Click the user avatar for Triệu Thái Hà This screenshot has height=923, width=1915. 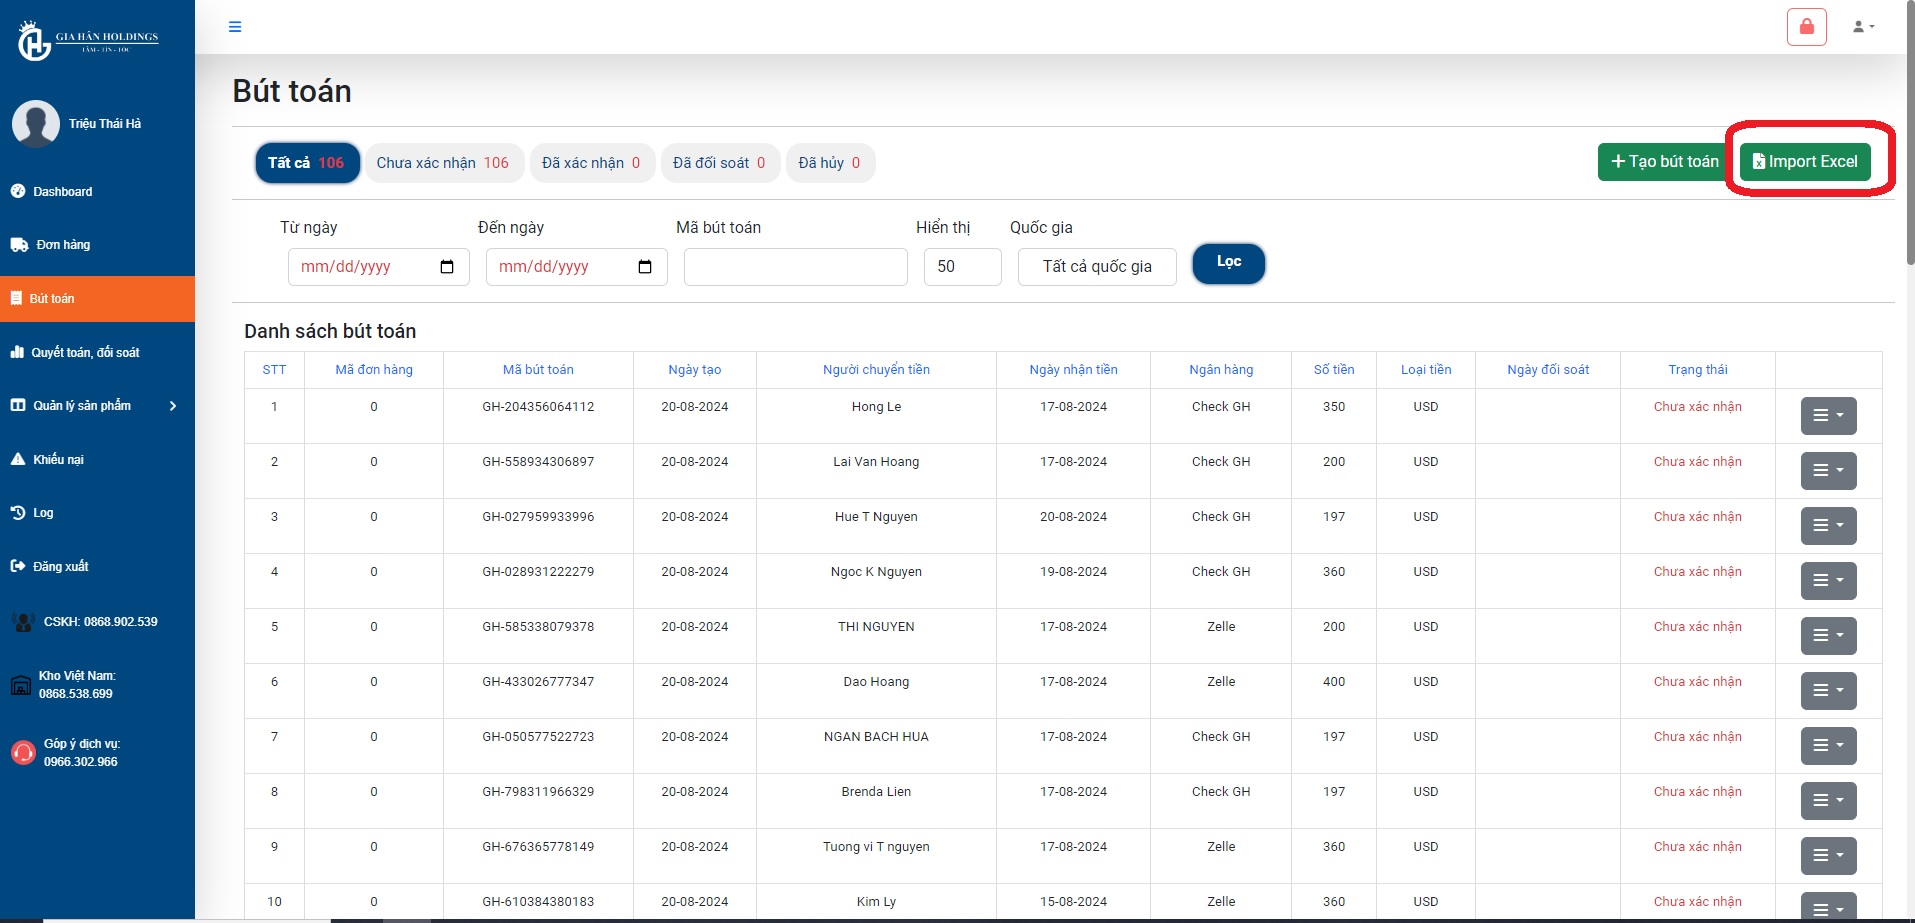coord(36,124)
